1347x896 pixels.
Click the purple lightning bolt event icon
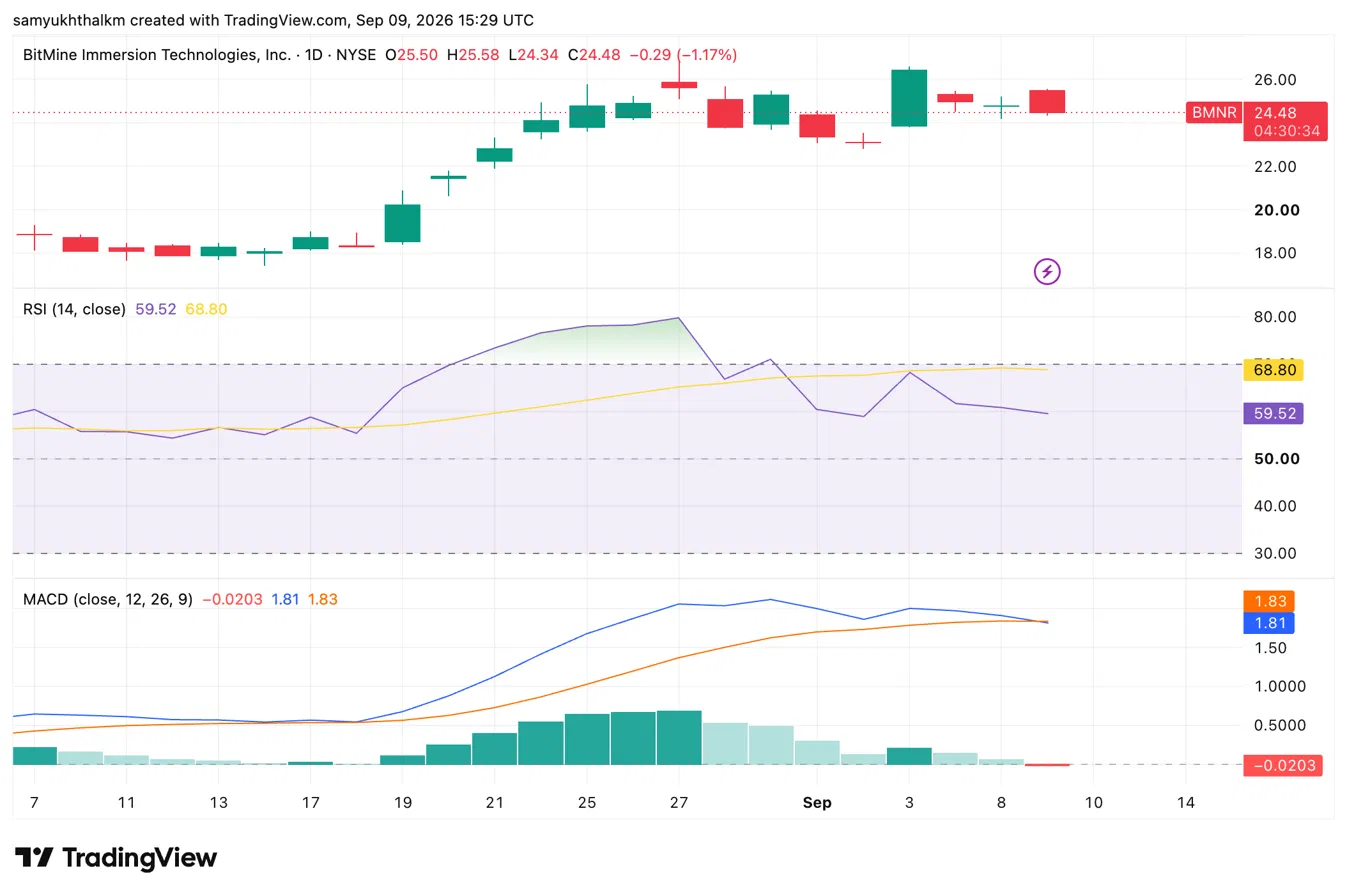pyautogui.click(x=1047, y=271)
